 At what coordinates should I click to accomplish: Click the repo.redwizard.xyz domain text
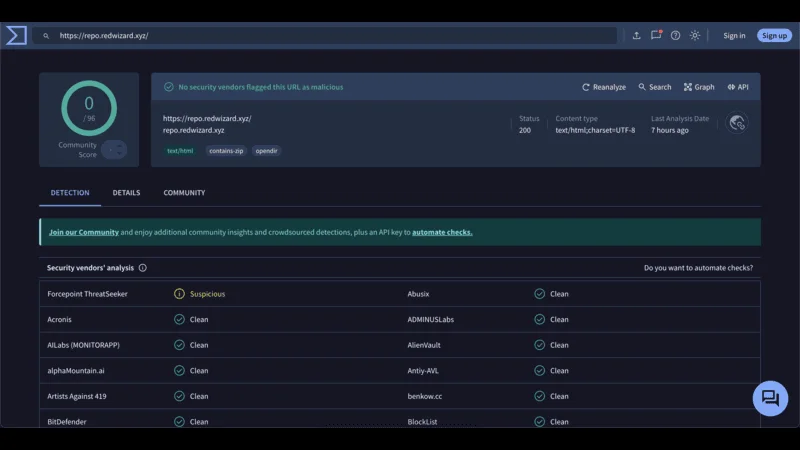pyautogui.click(x=193, y=130)
